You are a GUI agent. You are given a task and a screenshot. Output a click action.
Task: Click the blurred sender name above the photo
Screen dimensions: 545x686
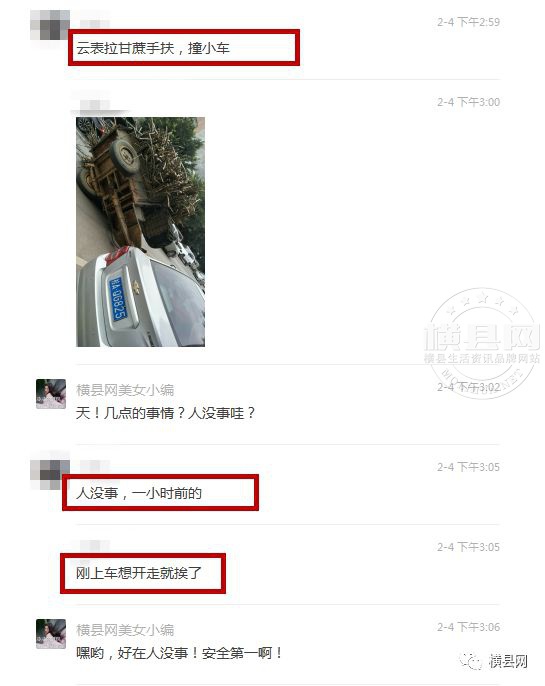(94, 105)
